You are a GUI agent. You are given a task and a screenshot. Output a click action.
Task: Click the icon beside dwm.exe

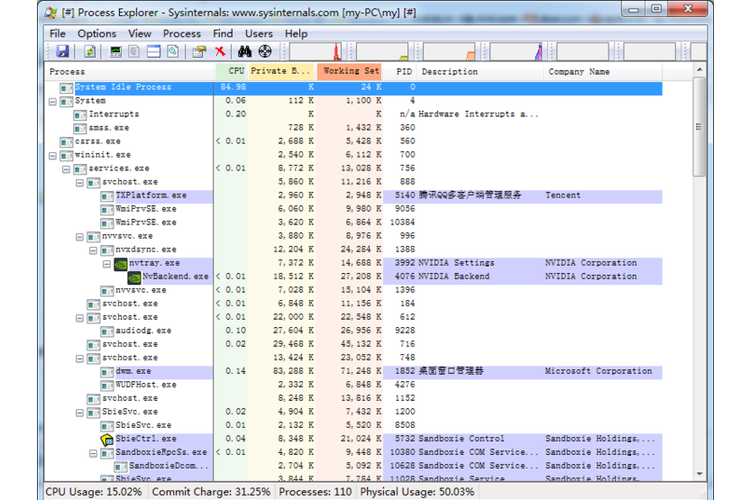[107, 372]
